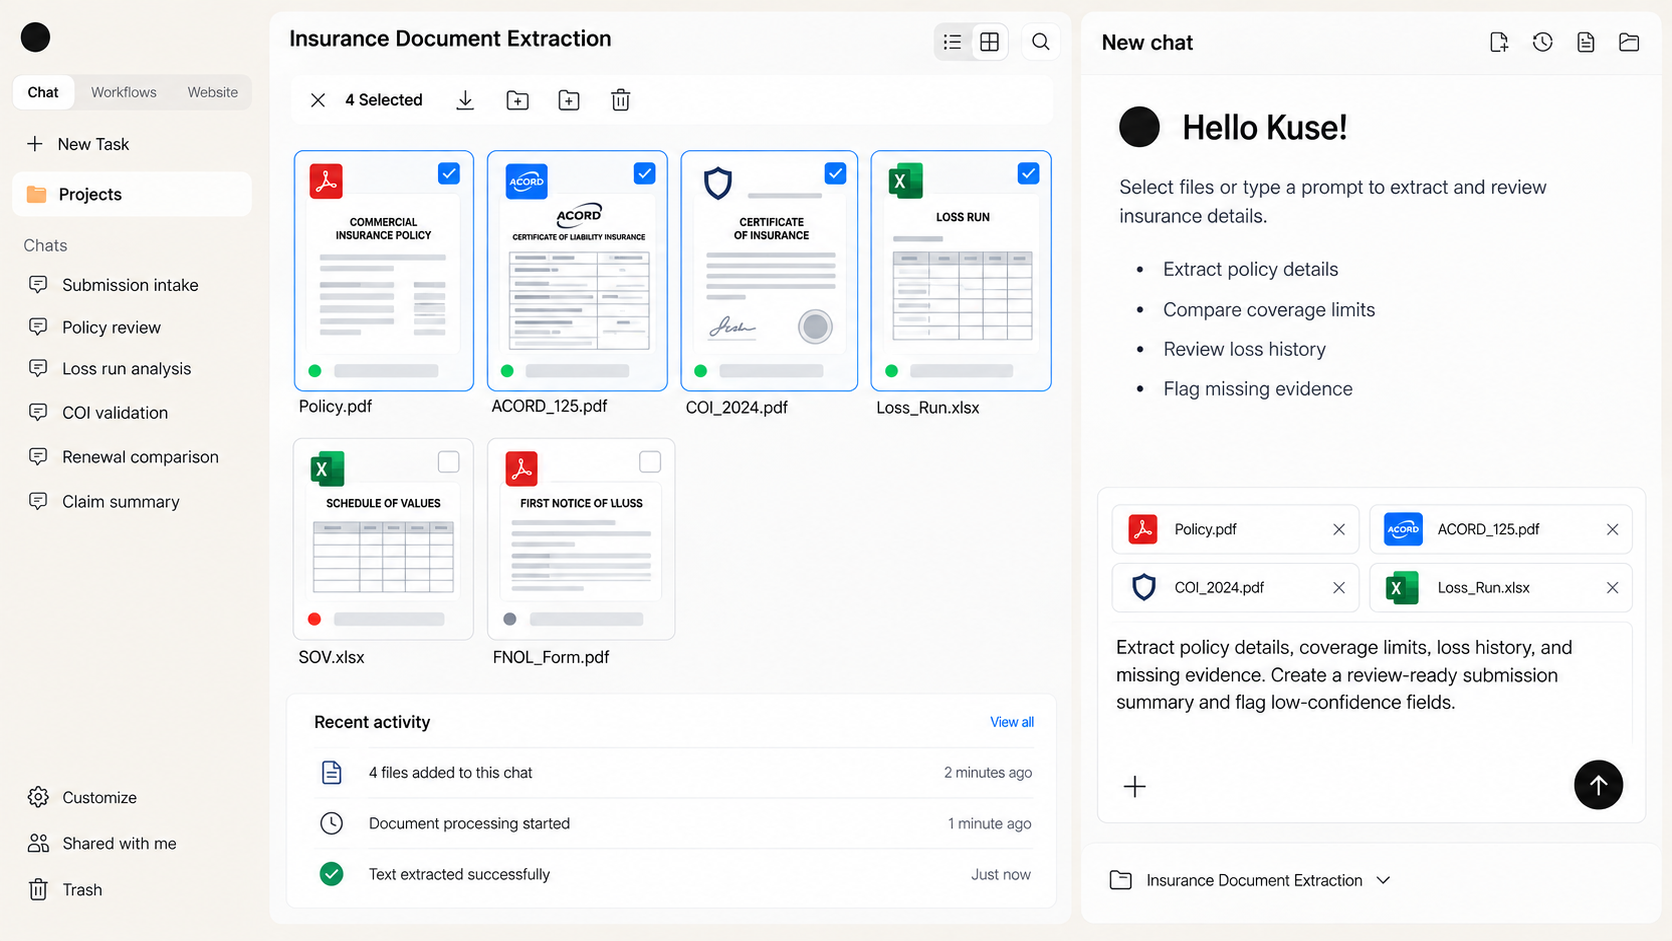Open Projects in the sidebar

132,194
